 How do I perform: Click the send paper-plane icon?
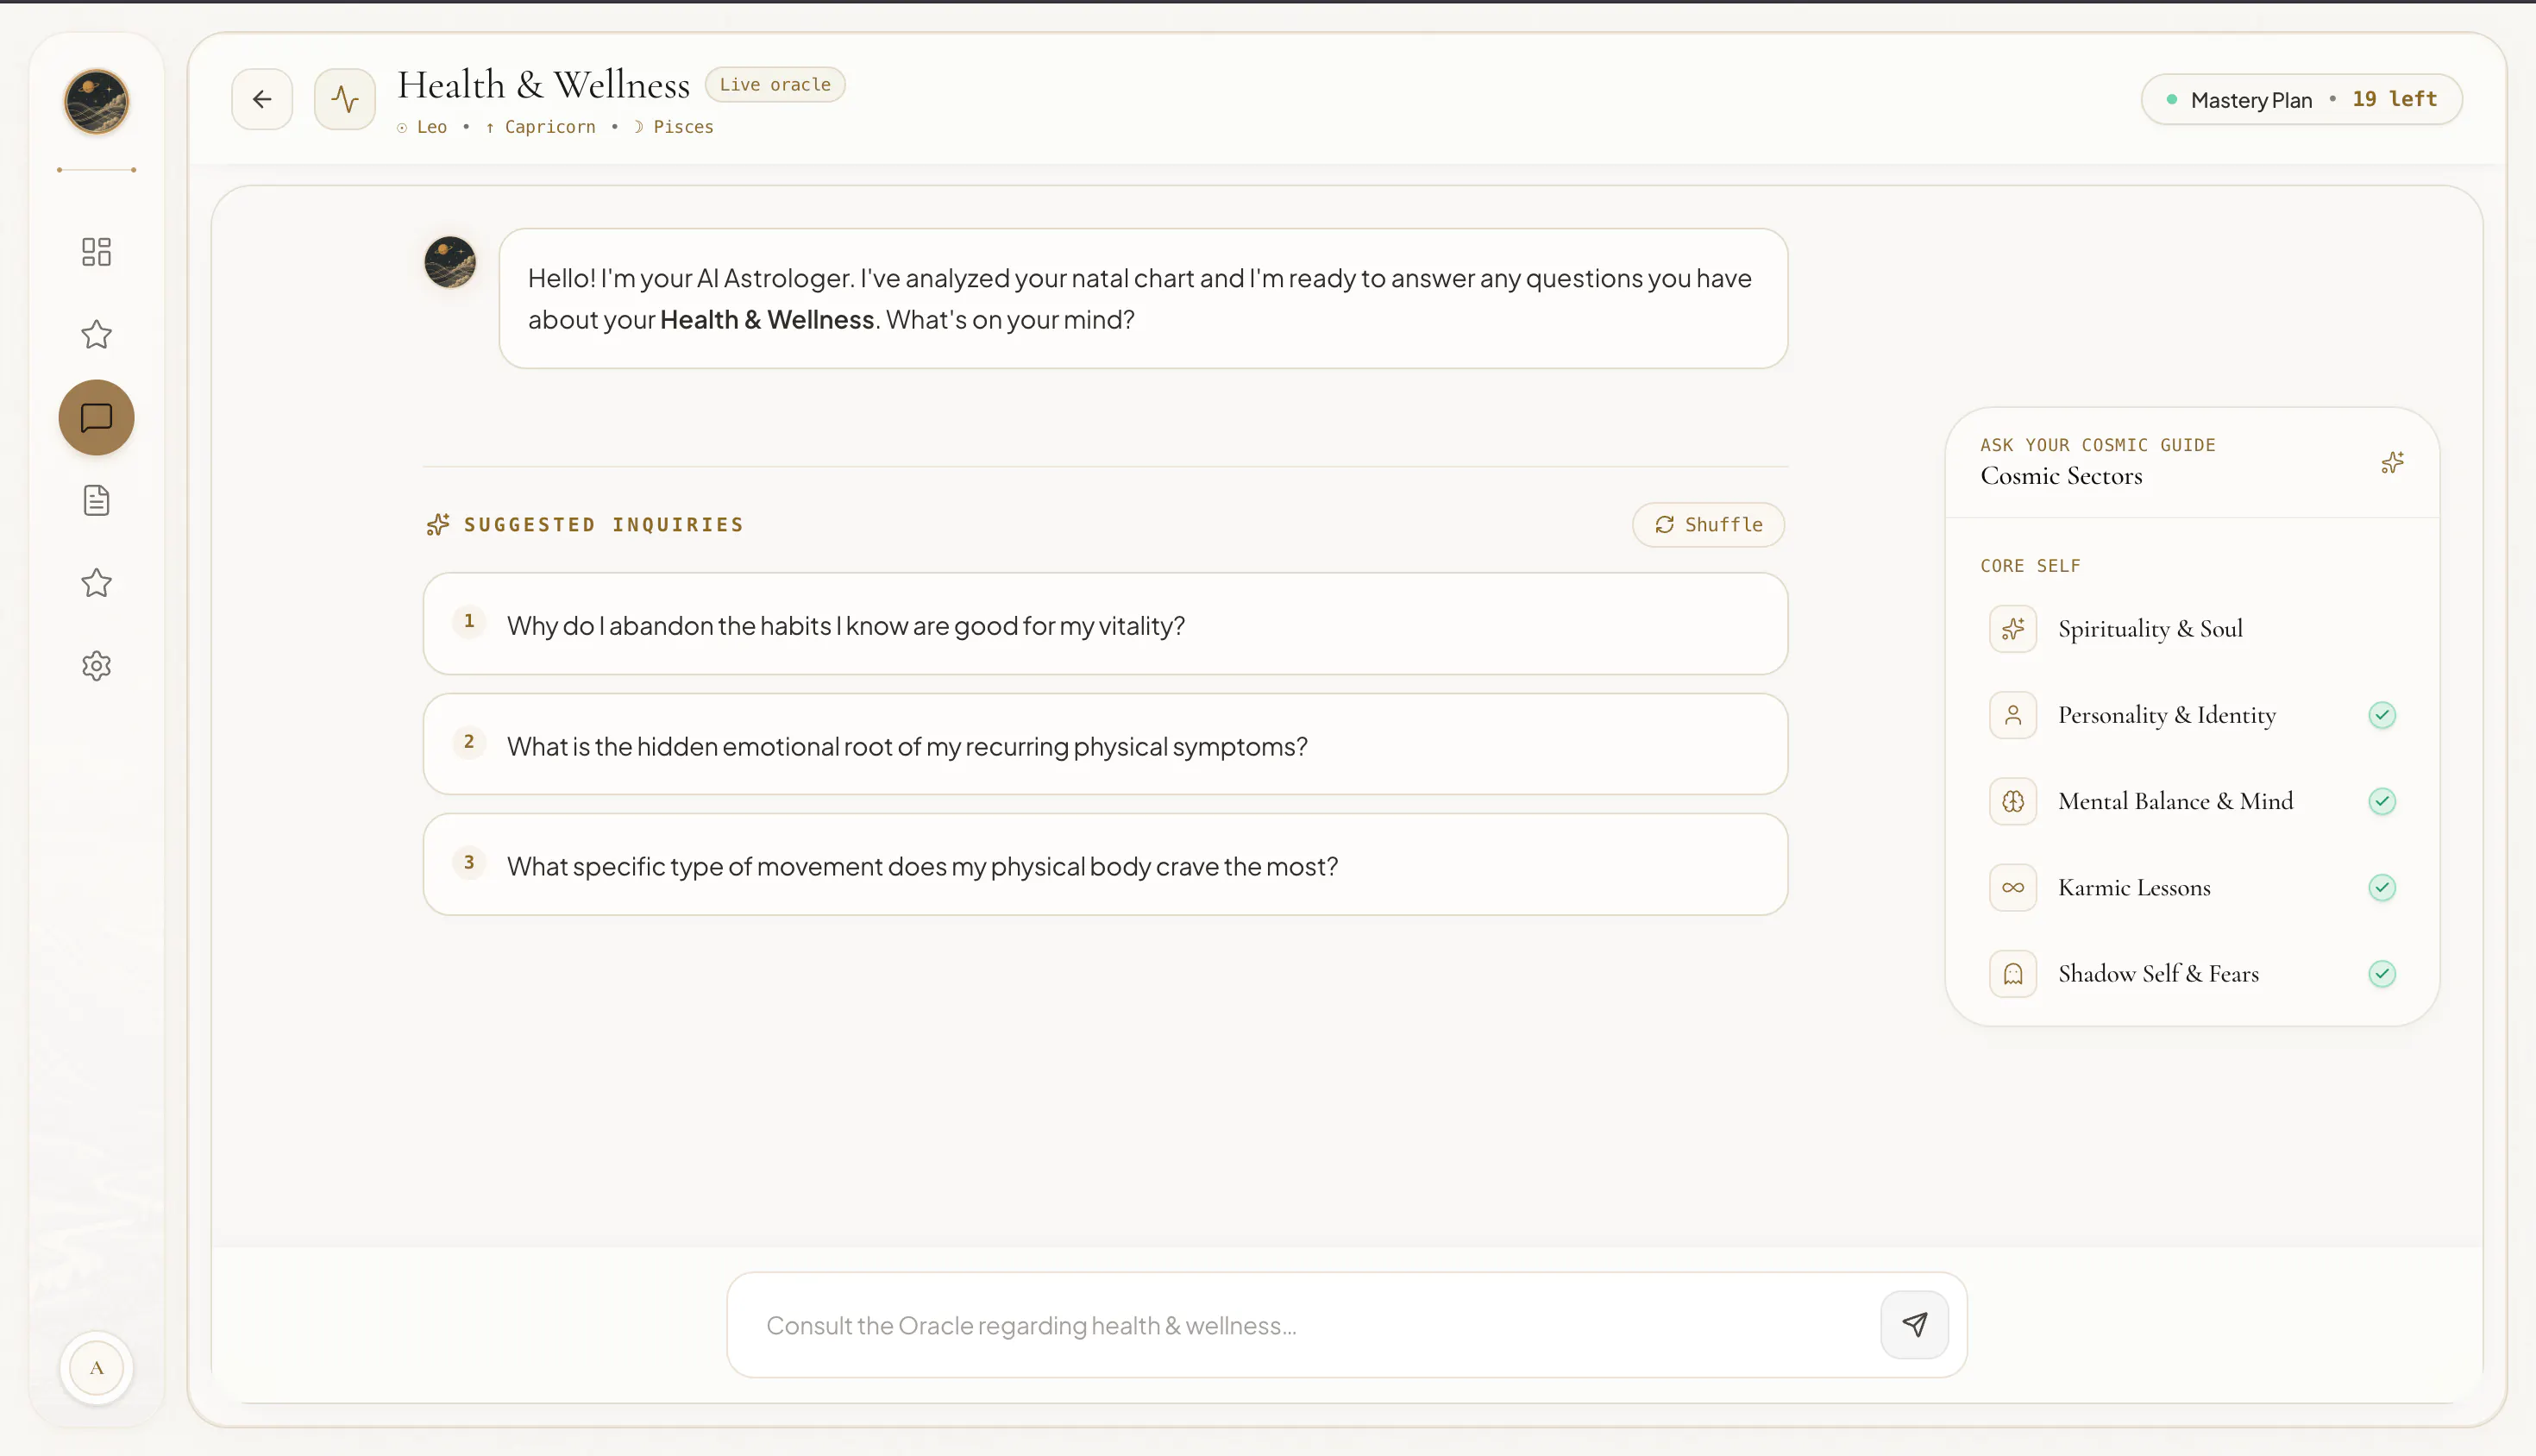click(1914, 1325)
